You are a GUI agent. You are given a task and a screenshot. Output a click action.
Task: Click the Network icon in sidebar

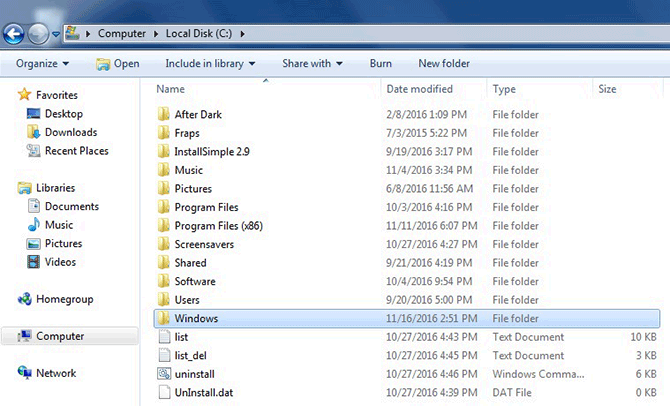point(24,373)
